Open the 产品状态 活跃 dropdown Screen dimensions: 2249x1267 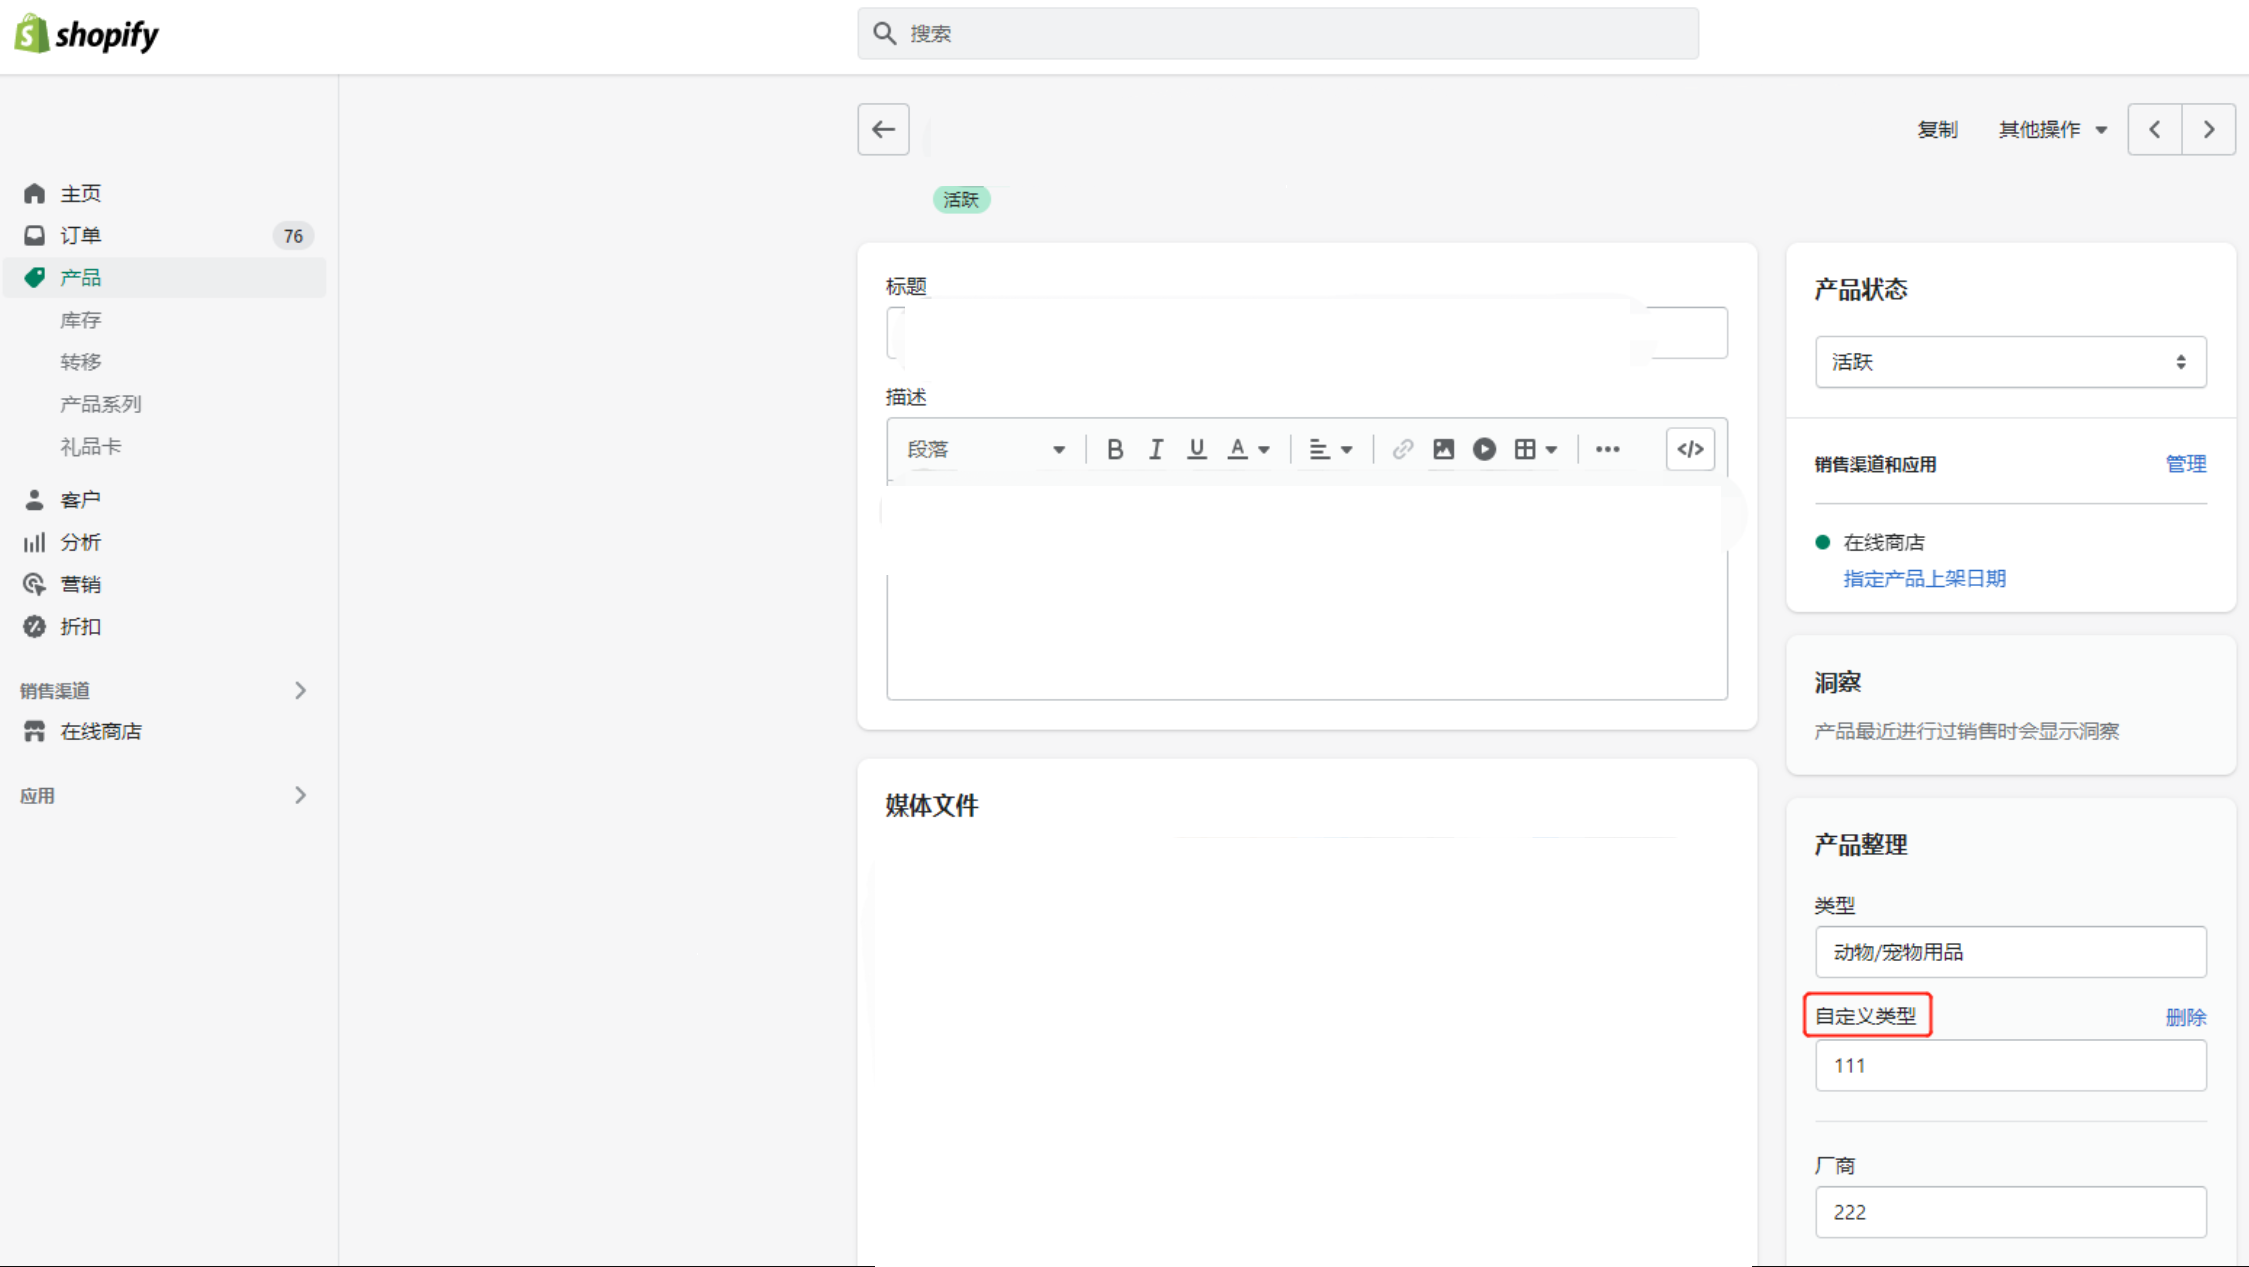point(2010,362)
